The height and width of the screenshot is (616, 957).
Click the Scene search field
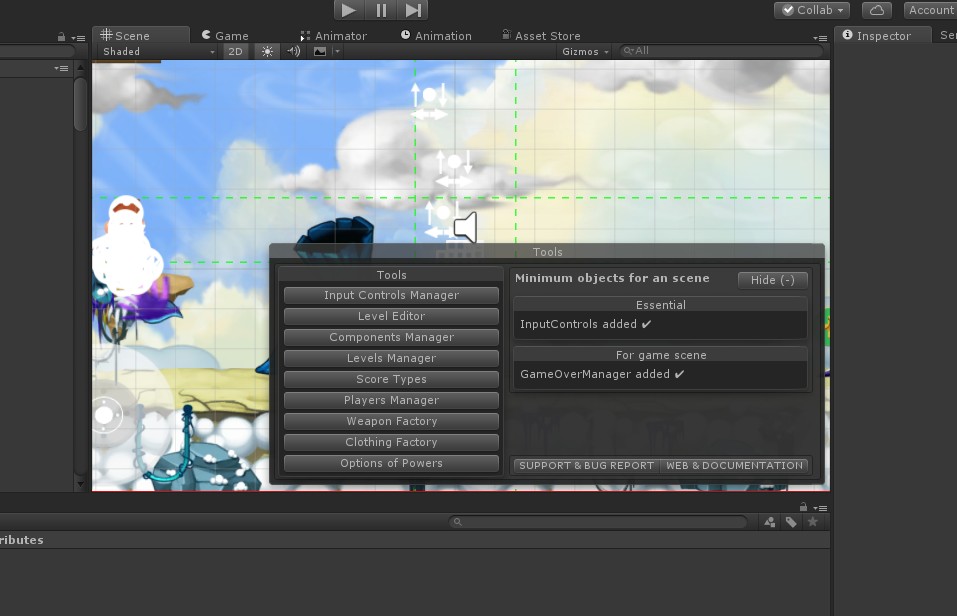(x=721, y=51)
